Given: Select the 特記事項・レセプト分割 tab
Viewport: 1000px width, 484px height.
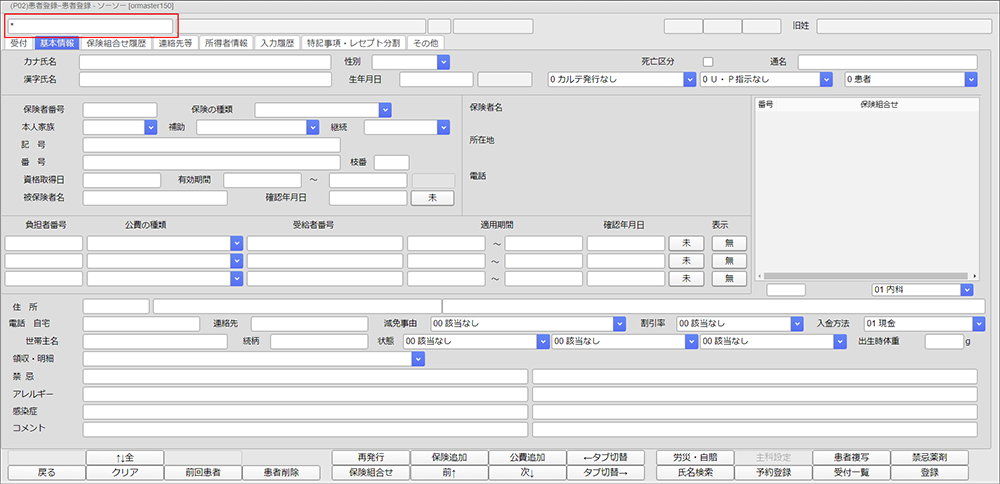Looking at the screenshot, I should (x=353, y=43).
